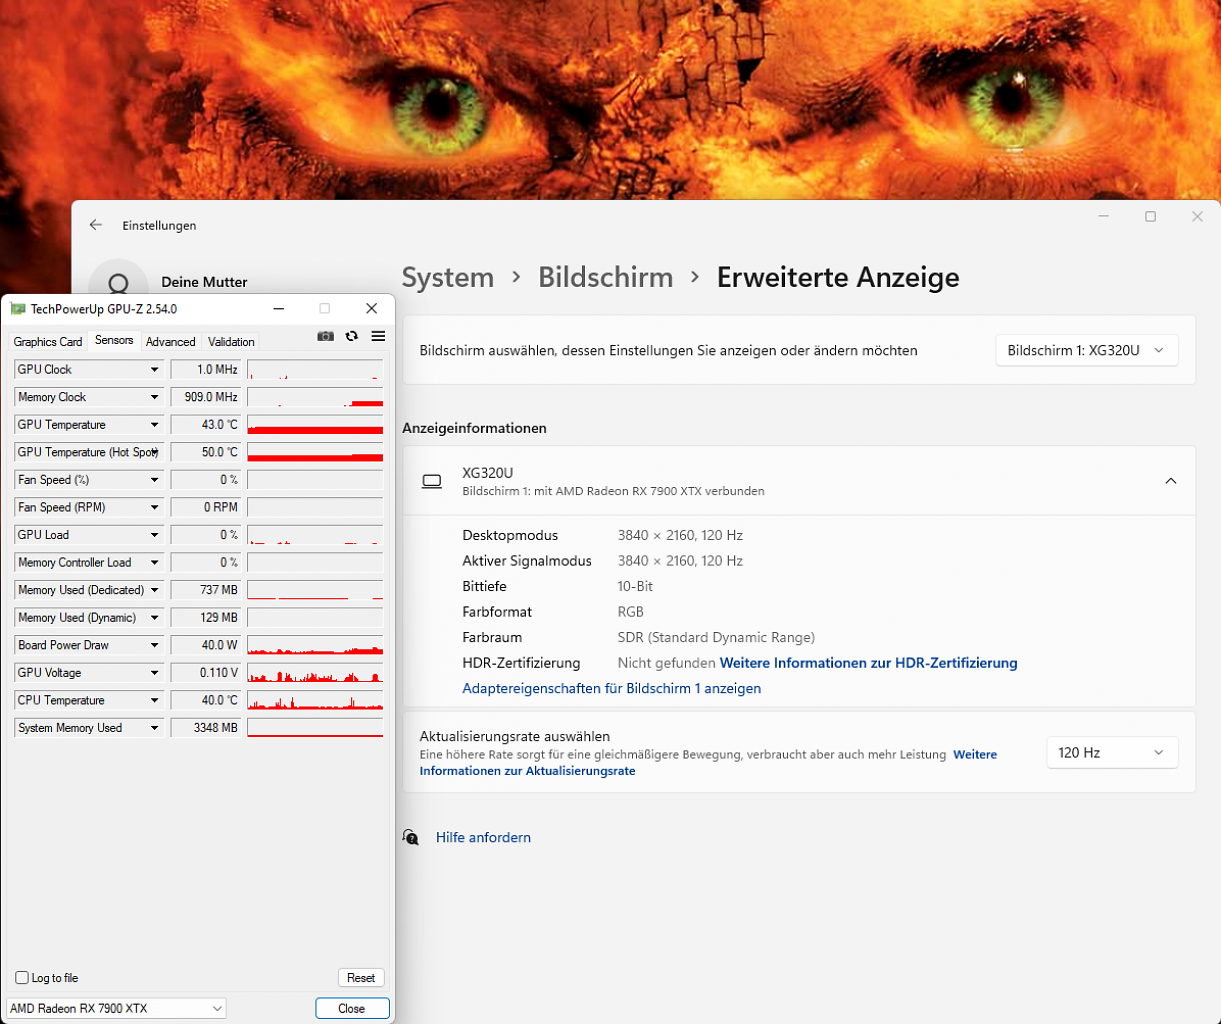
Task: Click the Board Power Draw graph
Action: 315,645
